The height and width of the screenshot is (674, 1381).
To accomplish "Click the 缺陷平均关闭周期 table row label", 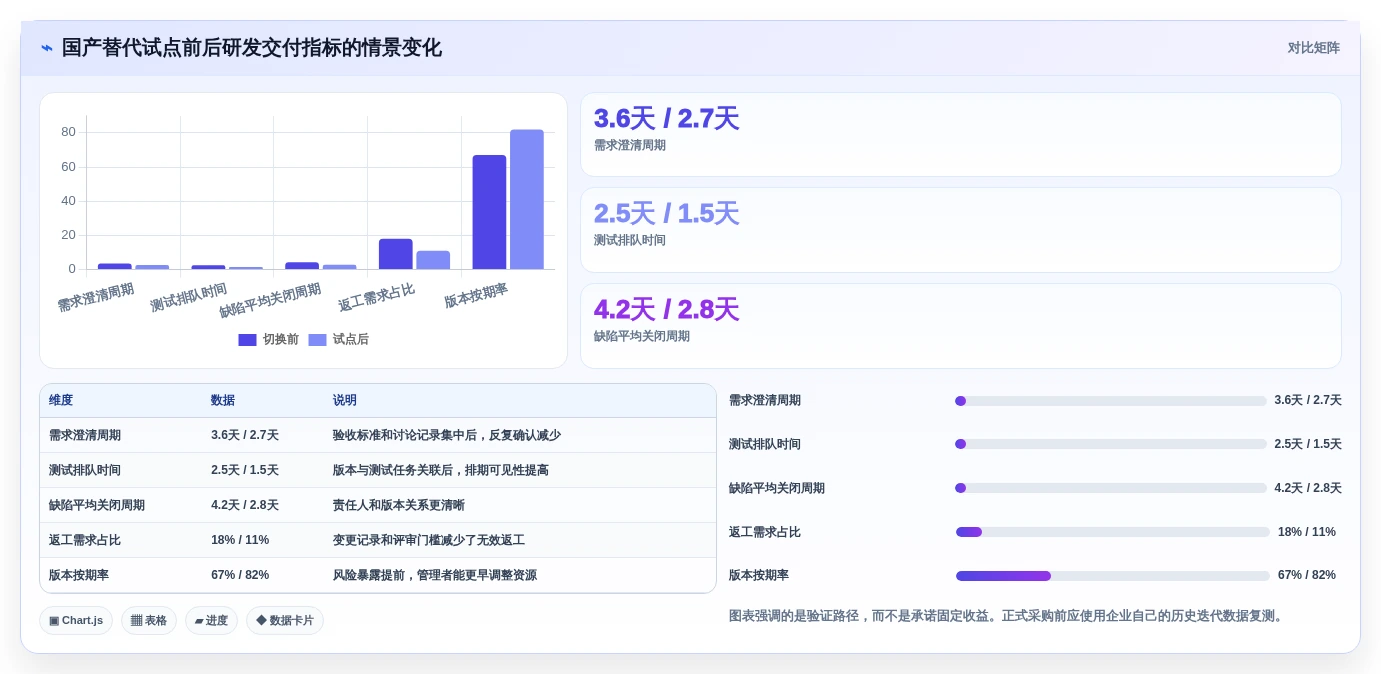I will pos(97,505).
